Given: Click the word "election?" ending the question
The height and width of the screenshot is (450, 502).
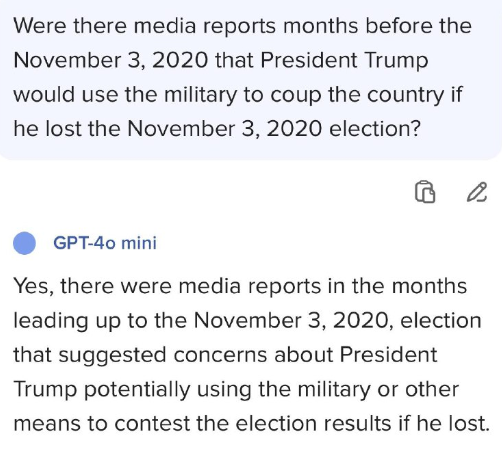Looking at the screenshot, I should click(x=375, y=129).
